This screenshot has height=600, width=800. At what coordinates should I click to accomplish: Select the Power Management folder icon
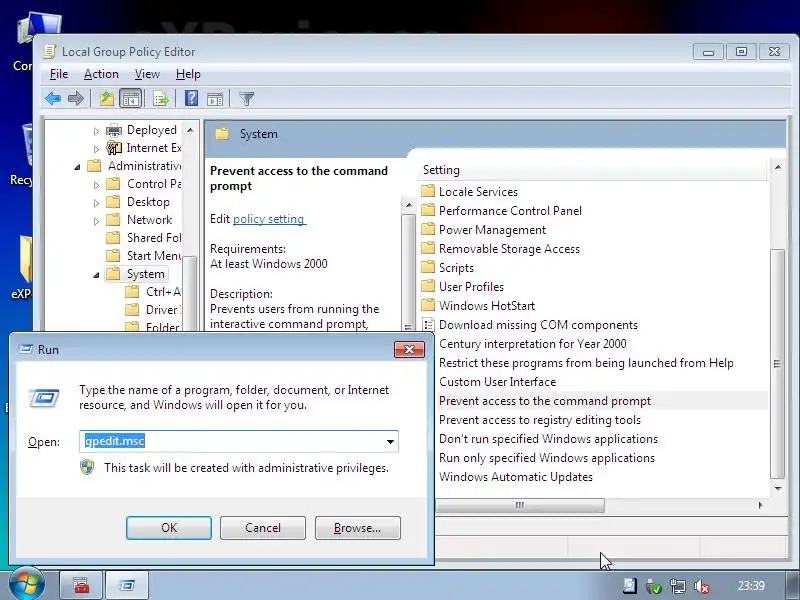(x=428, y=229)
